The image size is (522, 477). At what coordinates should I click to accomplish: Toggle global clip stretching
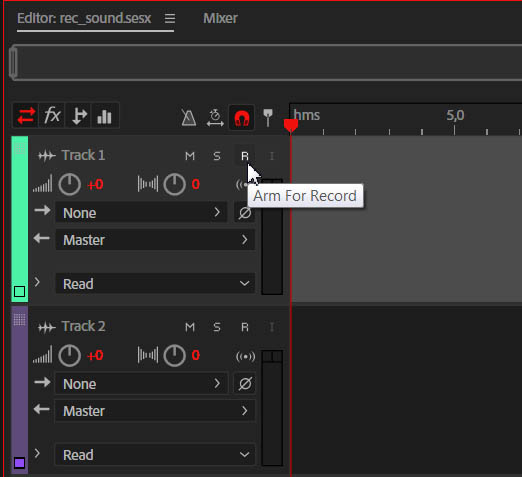pos(215,117)
